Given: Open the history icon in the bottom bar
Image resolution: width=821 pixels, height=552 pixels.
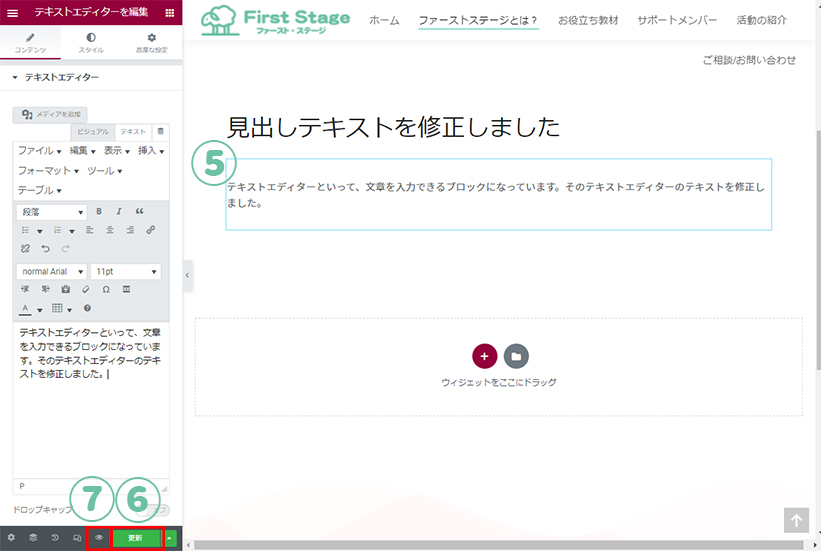Looking at the screenshot, I should coord(55,538).
